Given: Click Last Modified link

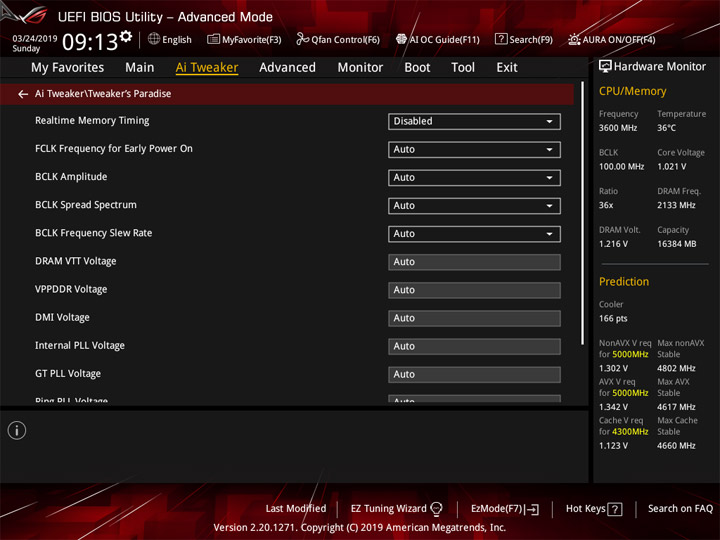Looking at the screenshot, I should (296, 508).
